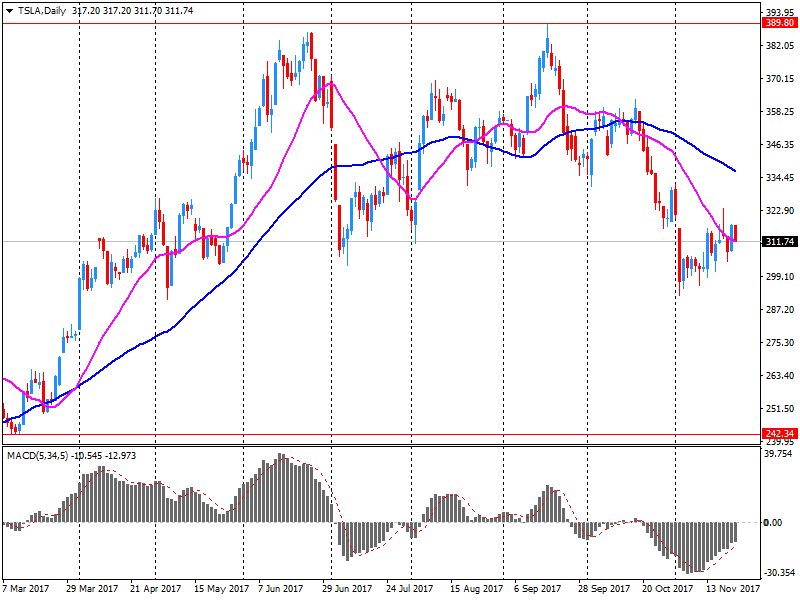This screenshot has width=800, height=600.
Task: Click the 24 Jul 2017 date label
Action: pyautogui.click(x=410, y=589)
